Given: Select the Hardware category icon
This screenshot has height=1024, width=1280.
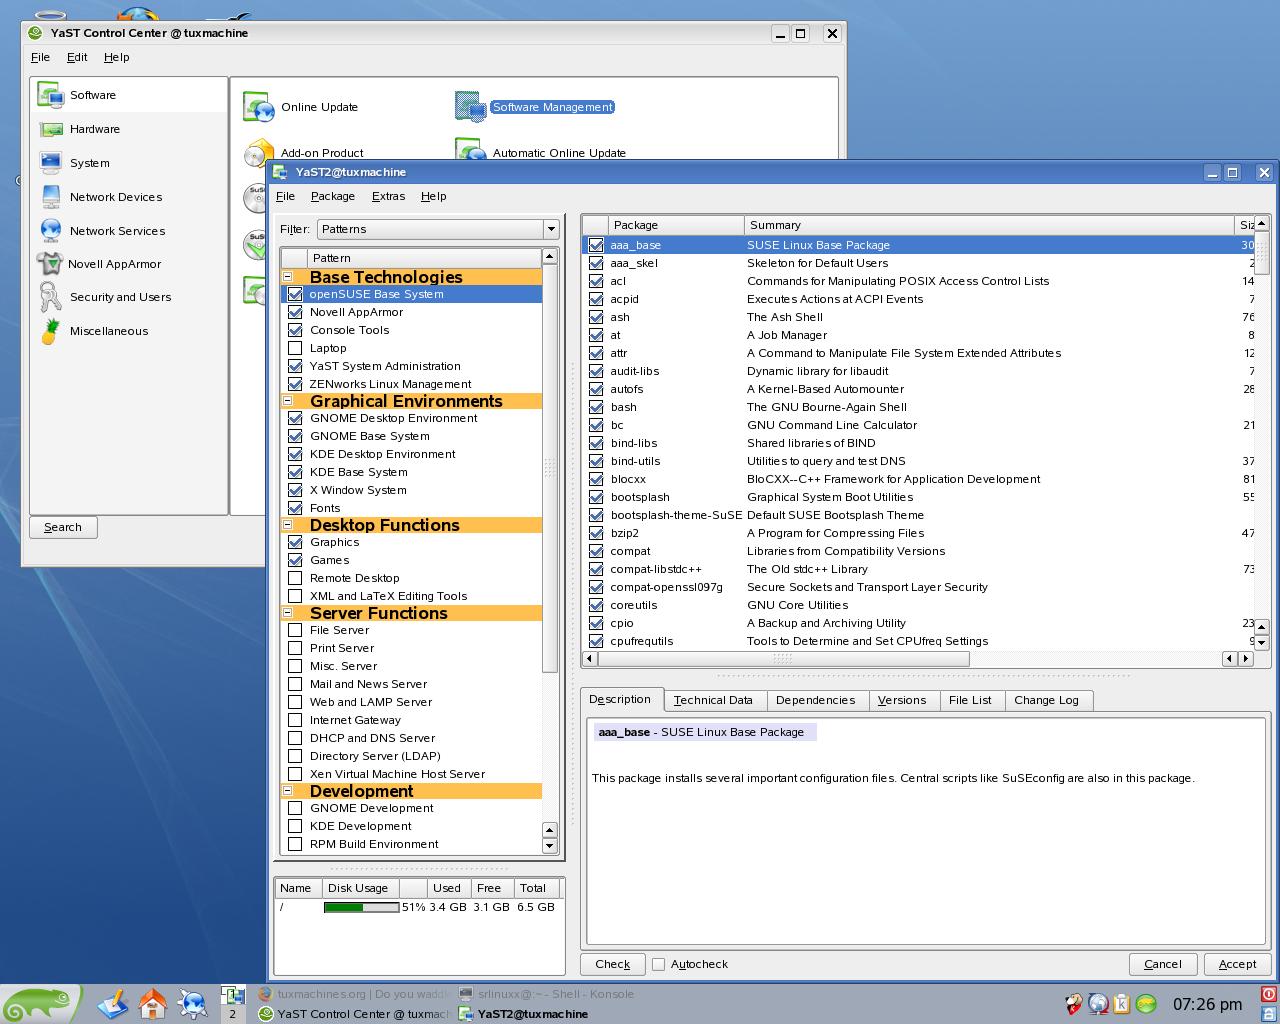Looking at the screenshot, I should (x=51, y=129).
